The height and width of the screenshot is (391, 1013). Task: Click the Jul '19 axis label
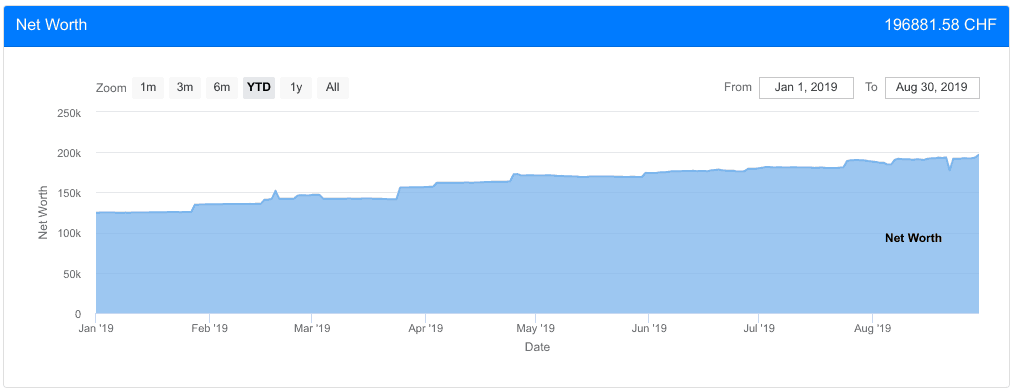758,328
